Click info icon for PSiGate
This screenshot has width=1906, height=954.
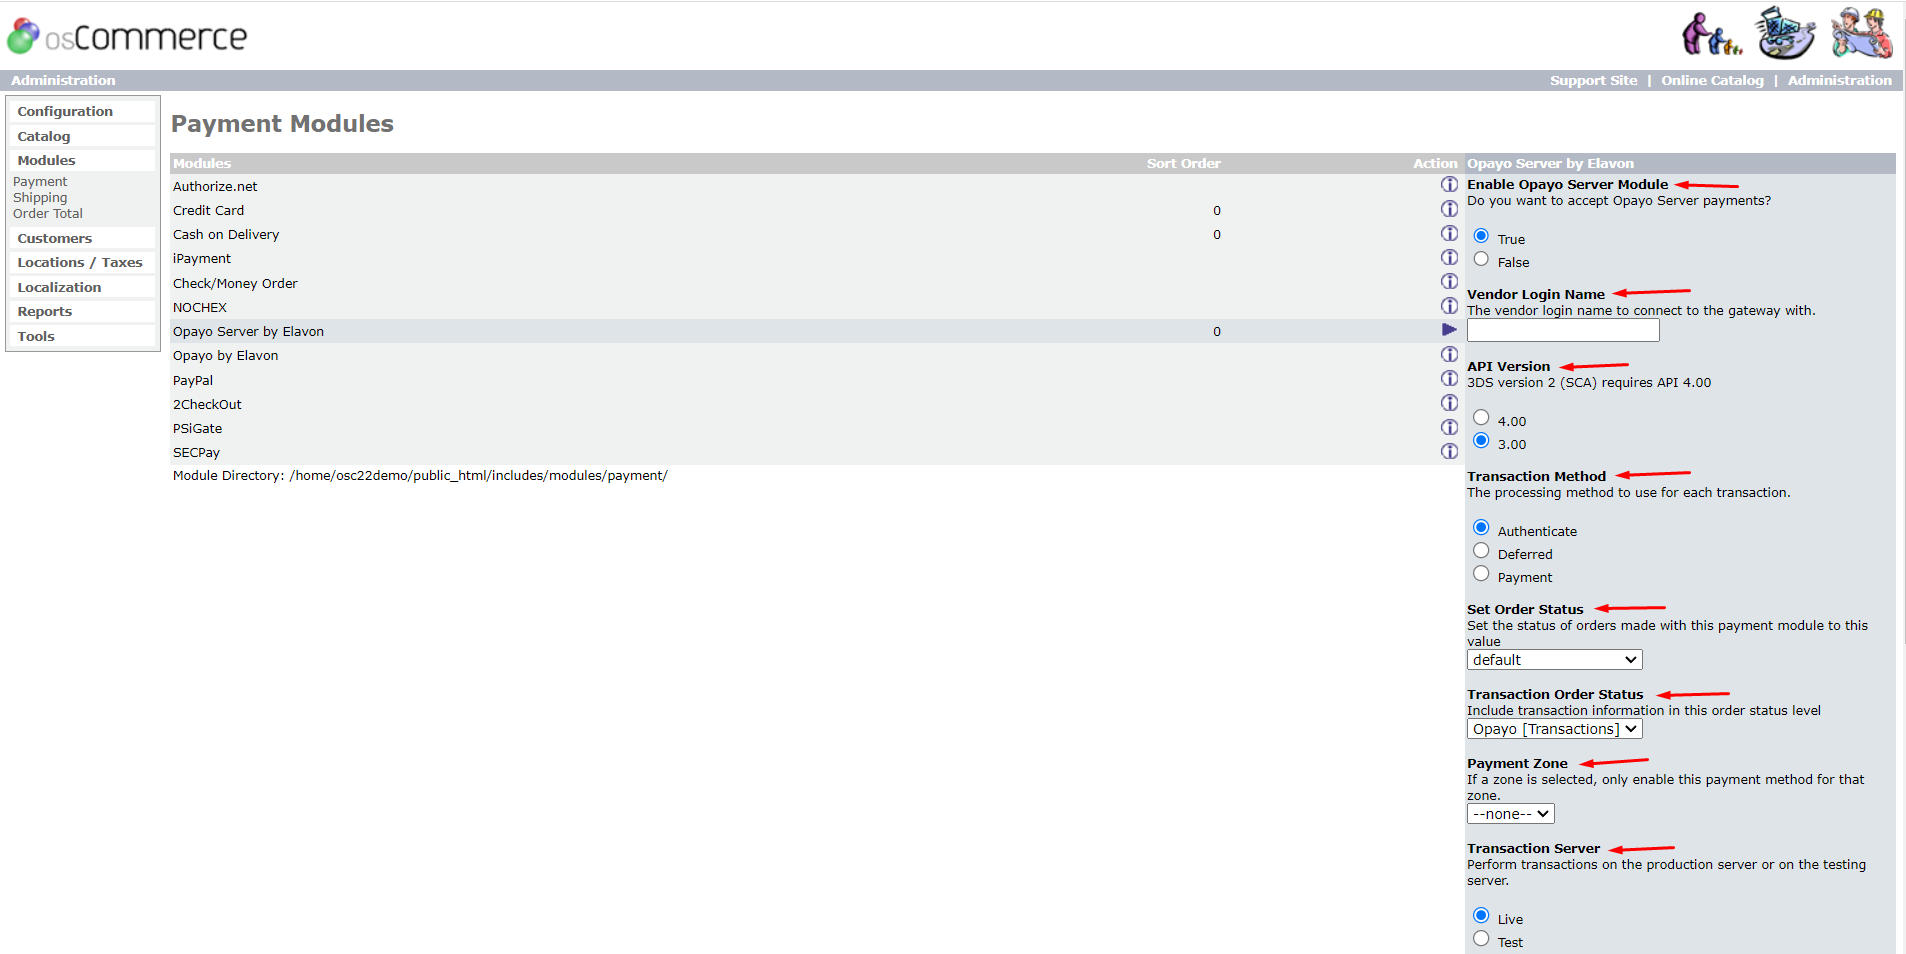1449,427
